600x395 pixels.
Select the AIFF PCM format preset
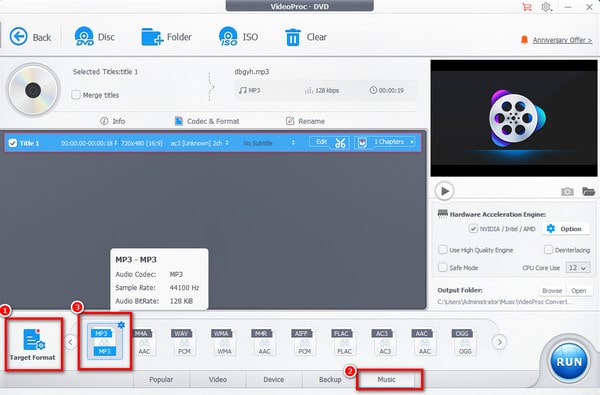tap(304, 342)
